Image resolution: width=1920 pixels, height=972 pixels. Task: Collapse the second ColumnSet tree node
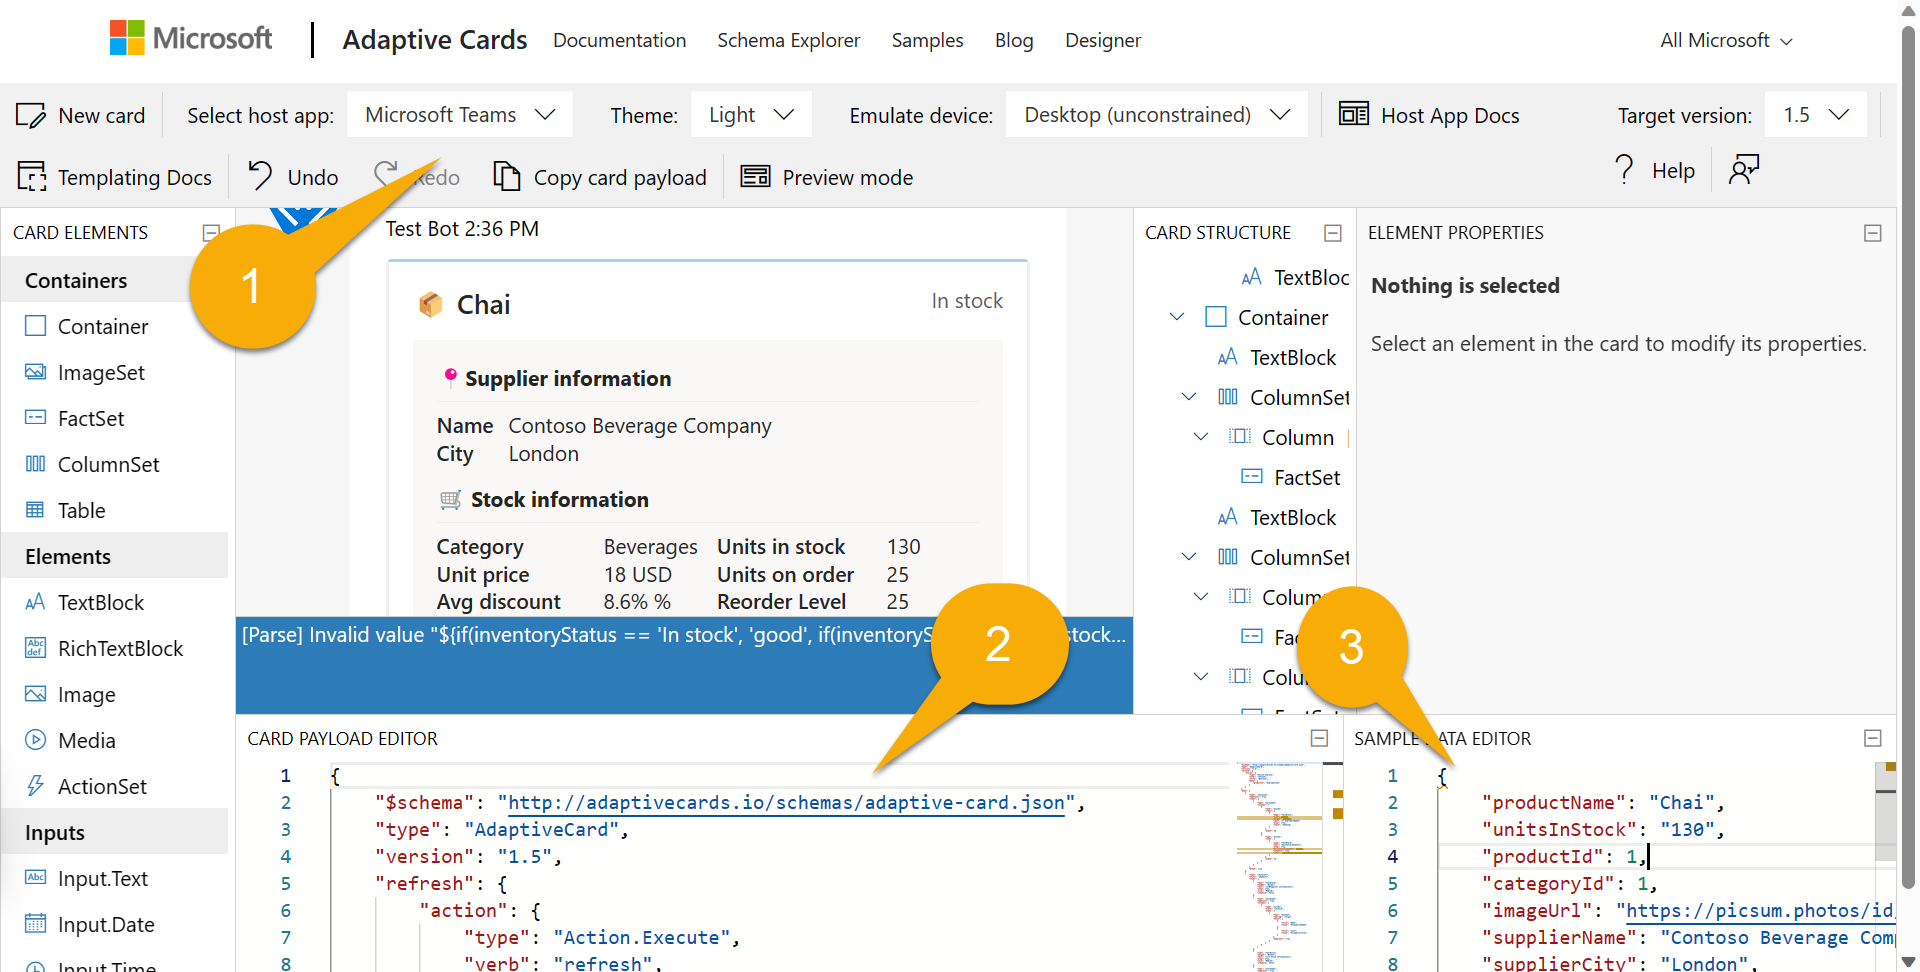(x=1189, y=557)
